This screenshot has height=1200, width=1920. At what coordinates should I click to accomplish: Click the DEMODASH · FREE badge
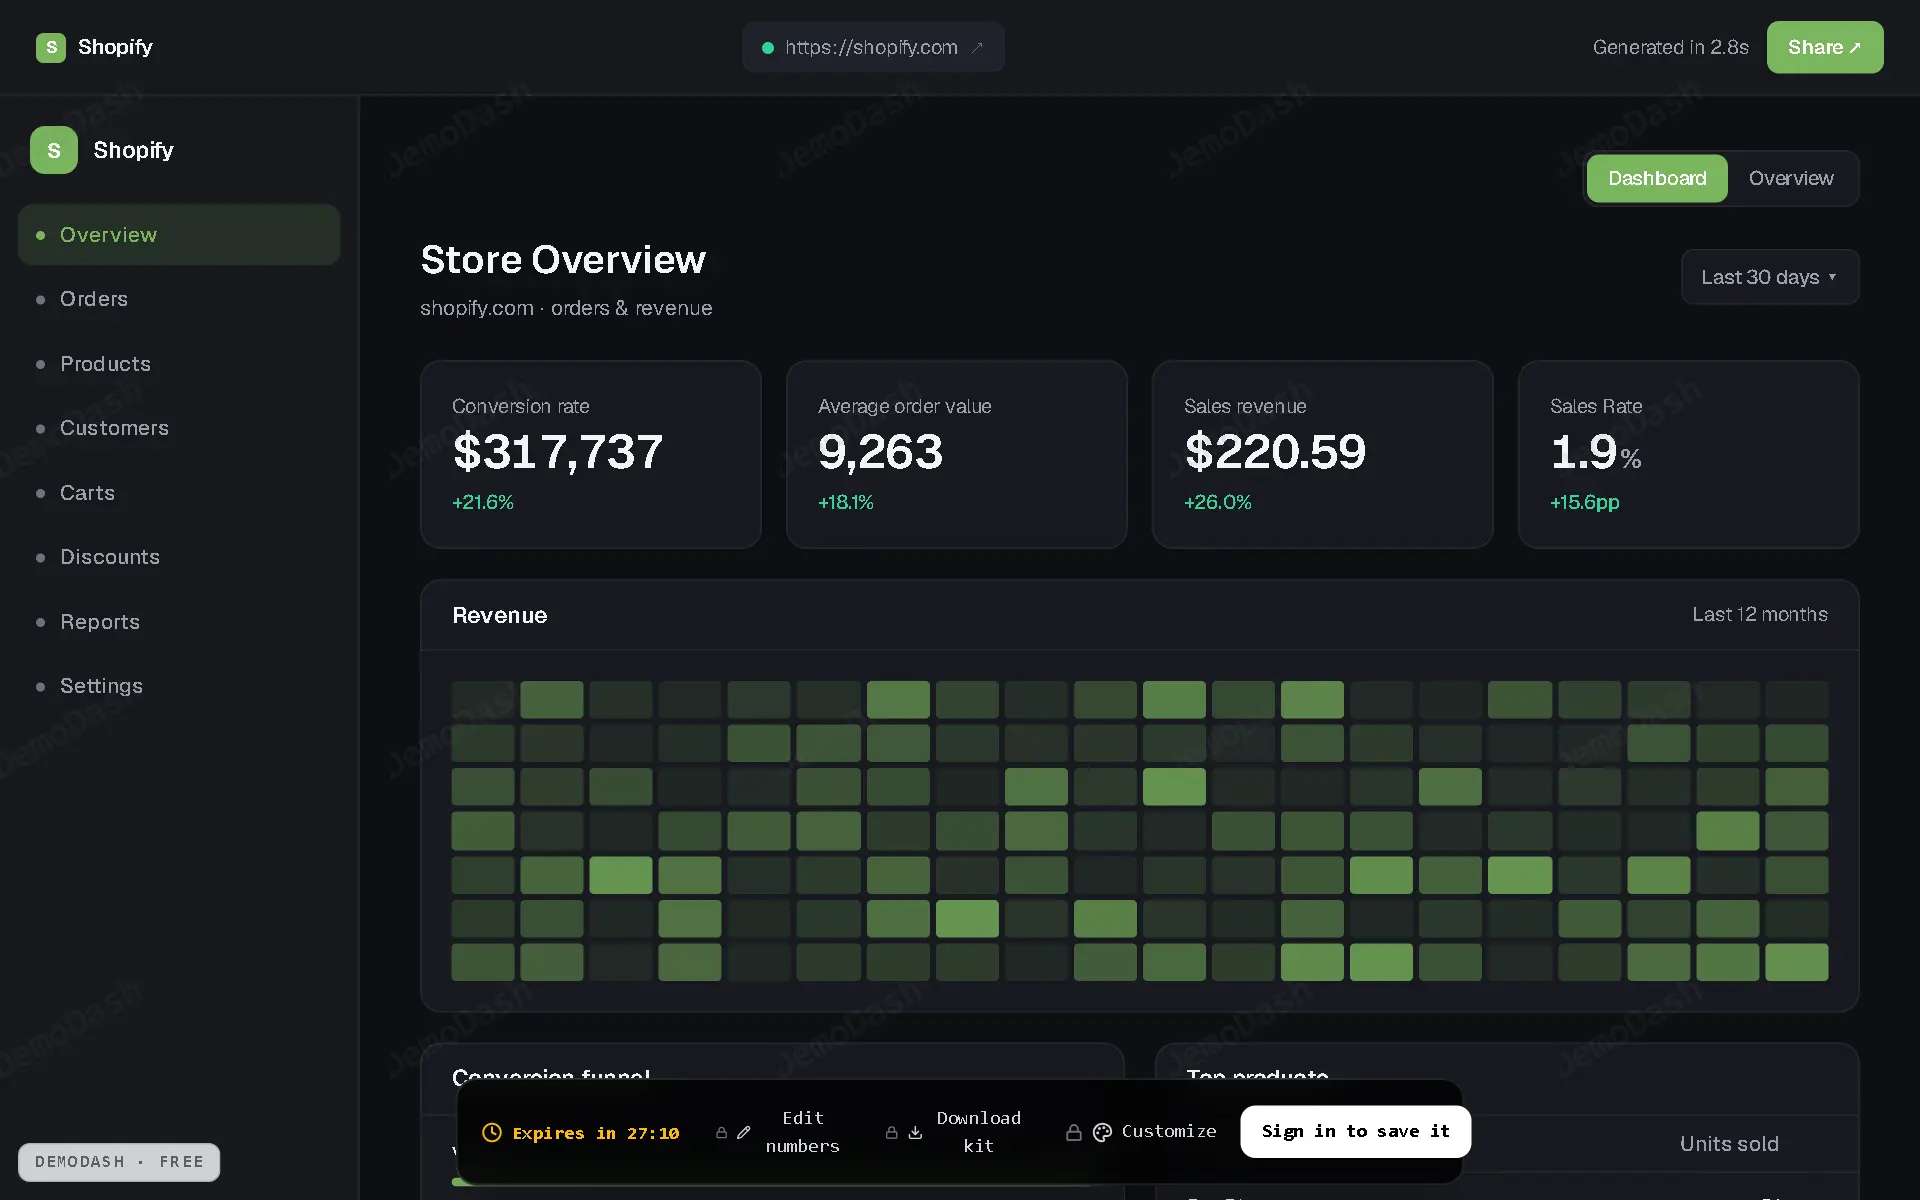pyautogui.click(x=119, y=1162)
